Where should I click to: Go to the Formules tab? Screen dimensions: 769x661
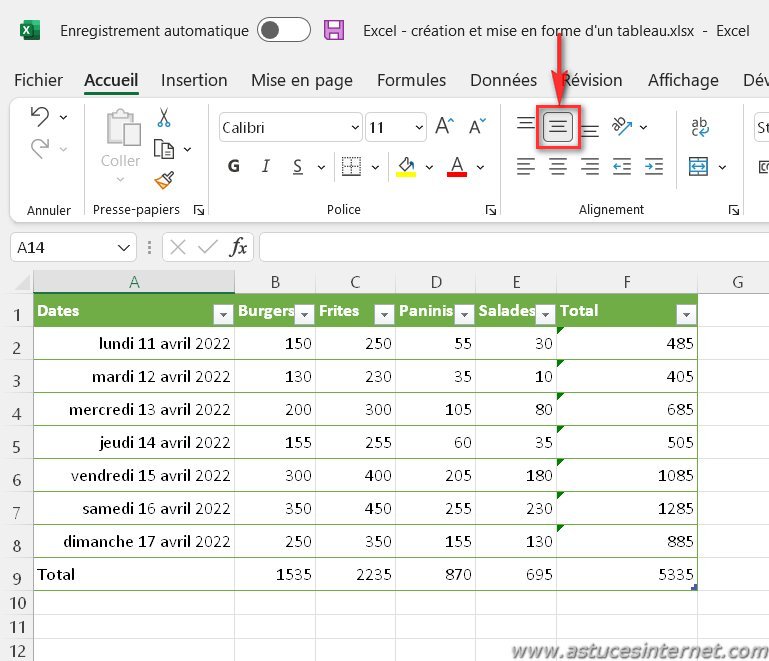[x=411, y=80]
